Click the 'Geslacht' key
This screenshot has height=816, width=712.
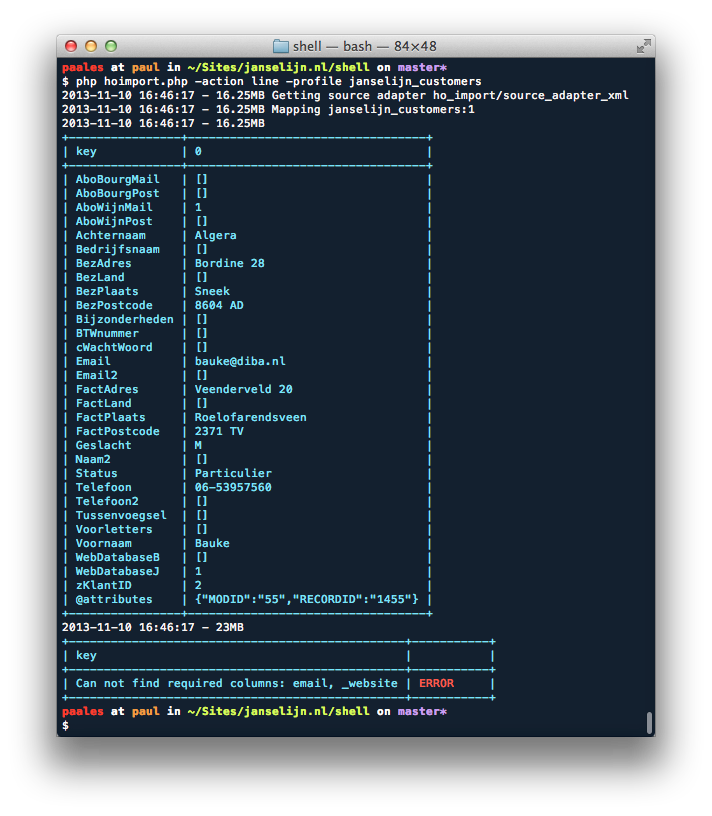click(x=104, y=445)
